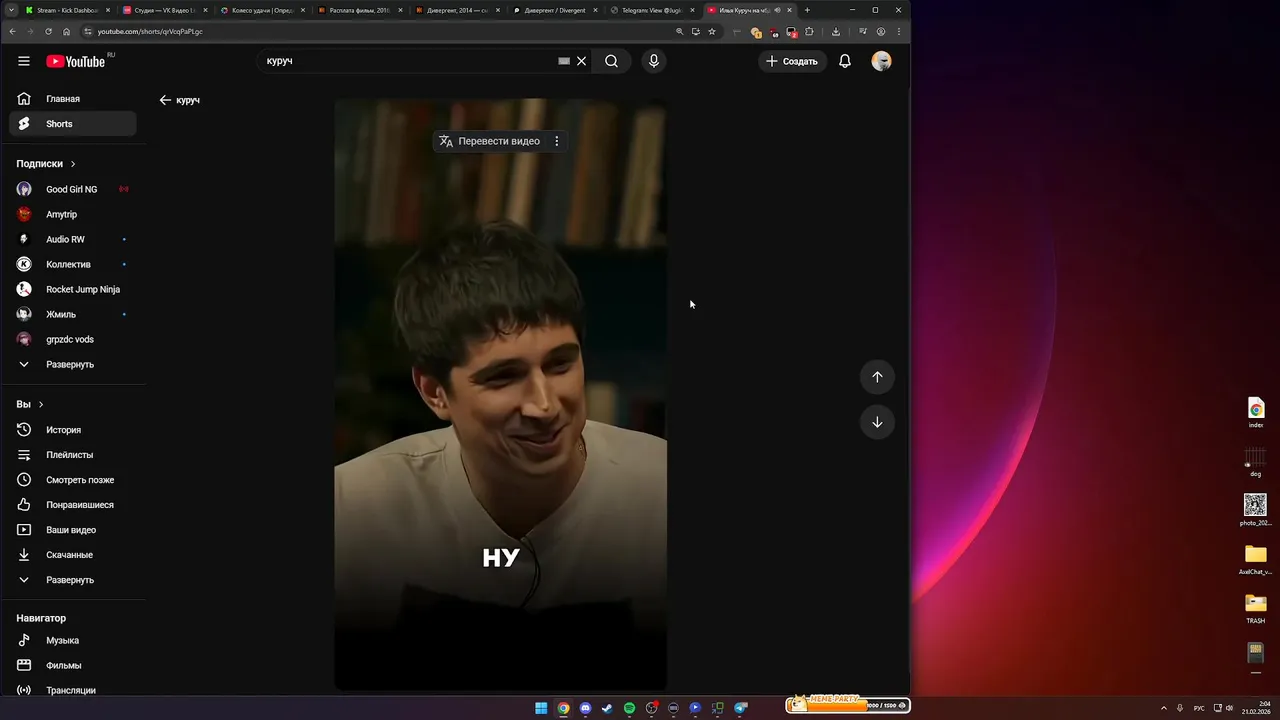Open Audio RW subscription
This screenshot has height=720, width=1280.
point(73,239)
